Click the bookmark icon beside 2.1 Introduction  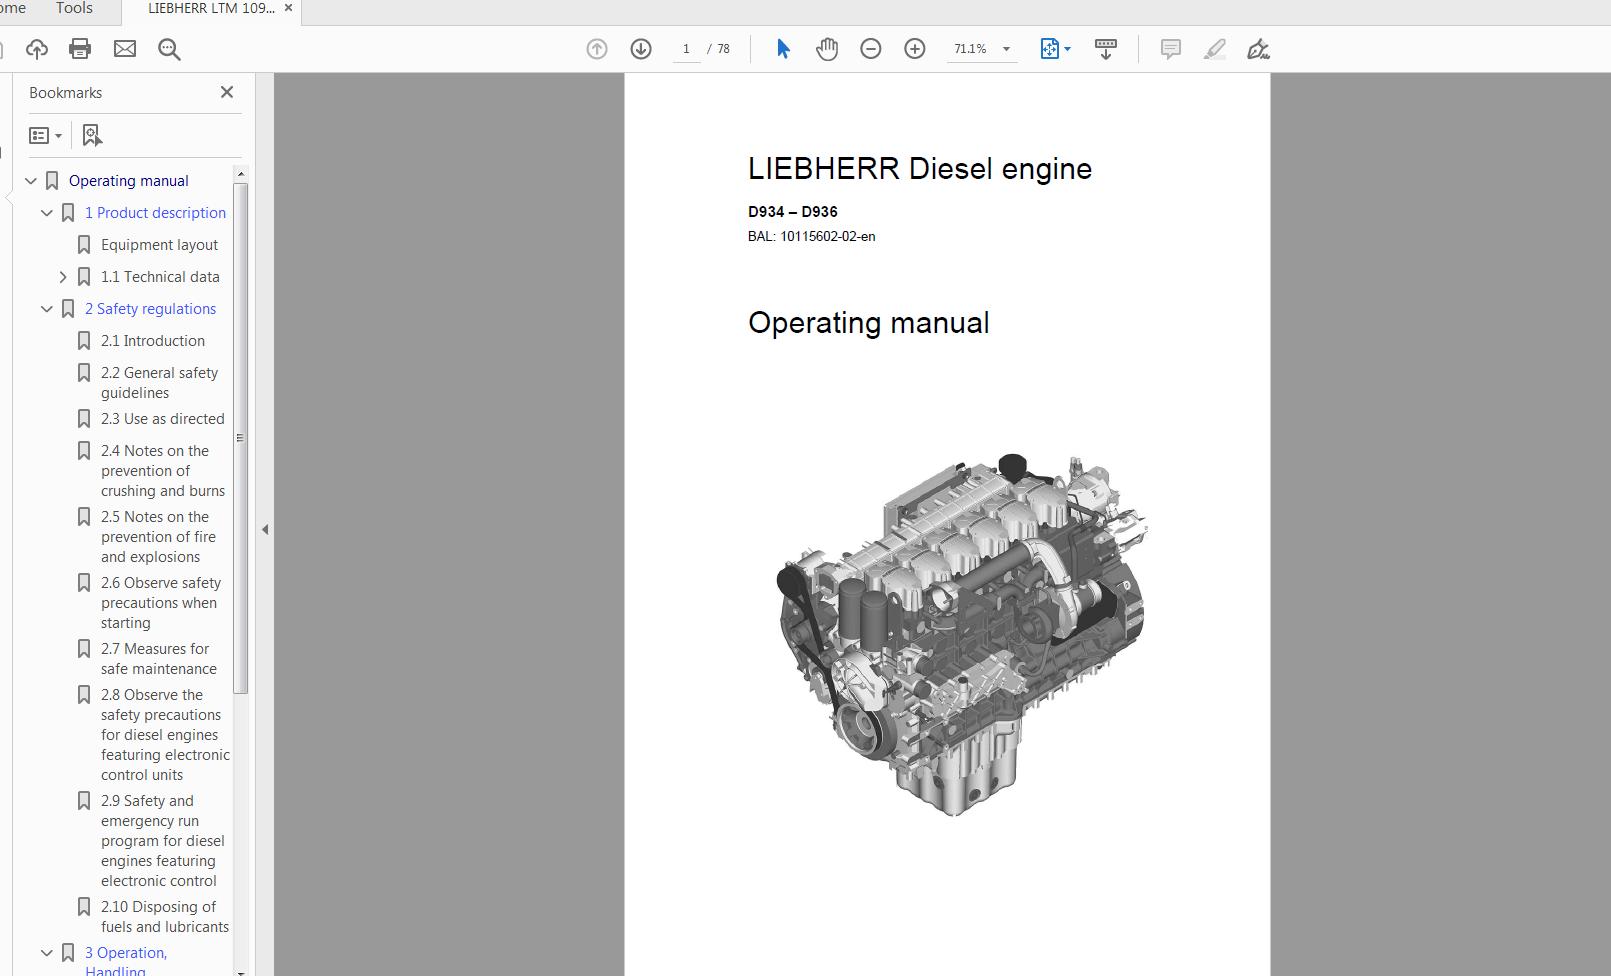coord(84,341)
